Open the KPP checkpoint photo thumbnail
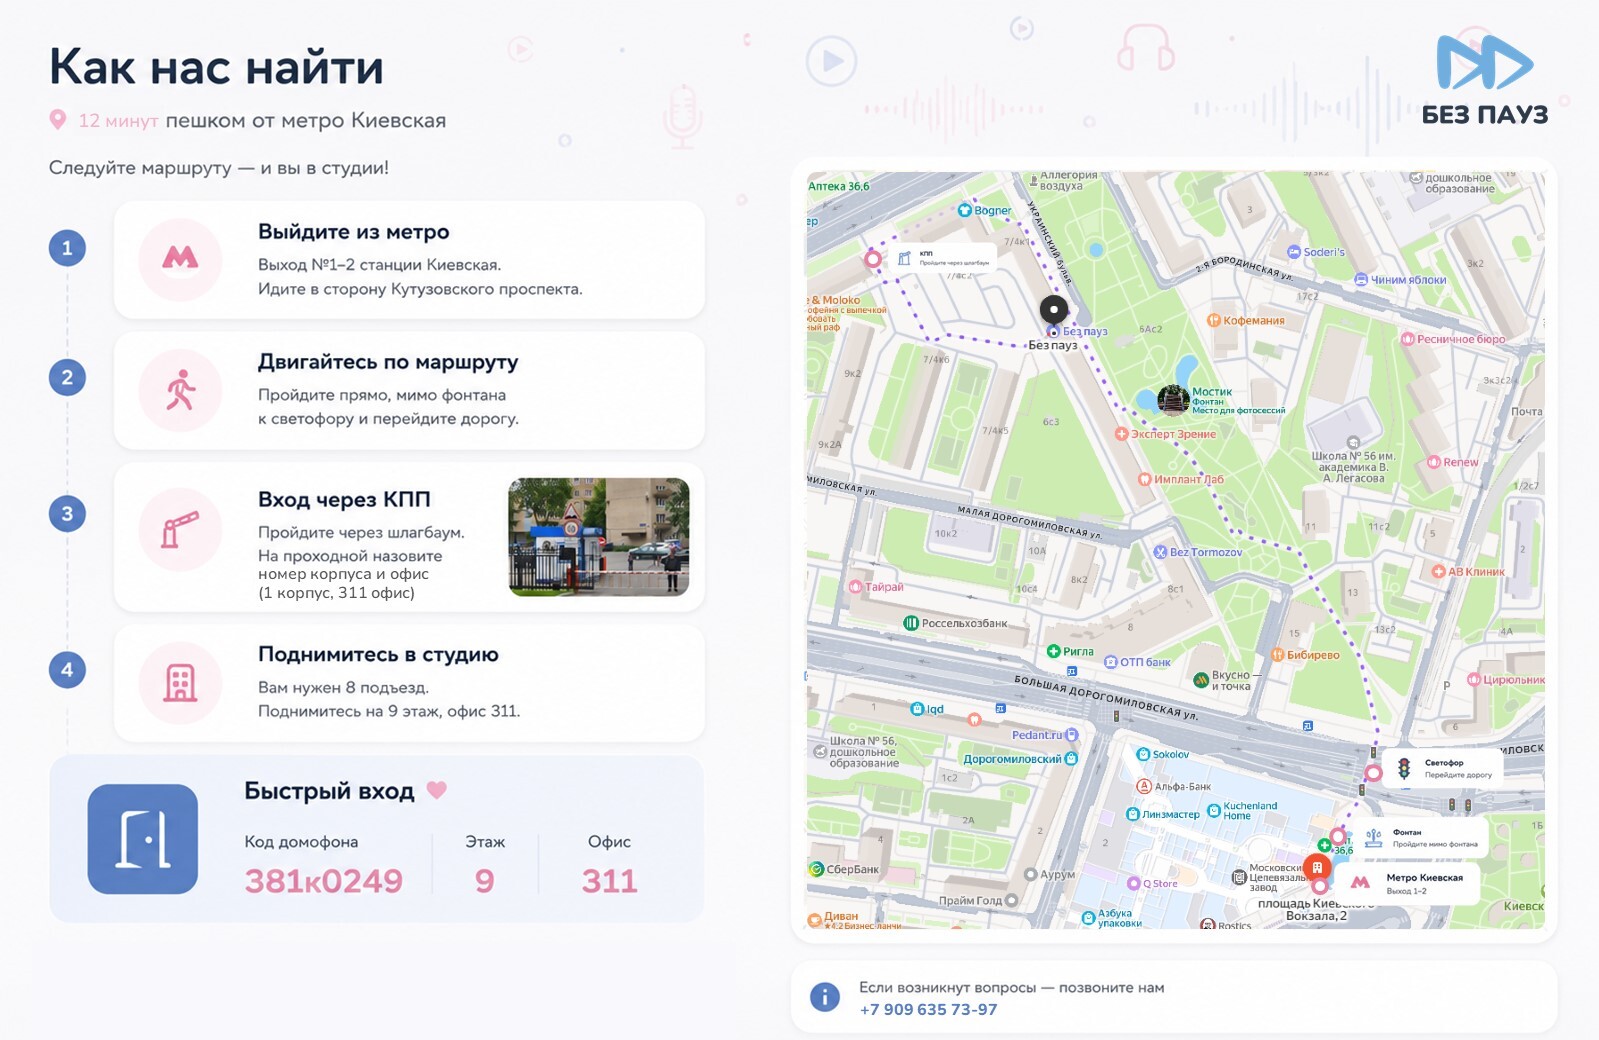The height and width of the screenshot is (1040, 1599). [599, 537]
